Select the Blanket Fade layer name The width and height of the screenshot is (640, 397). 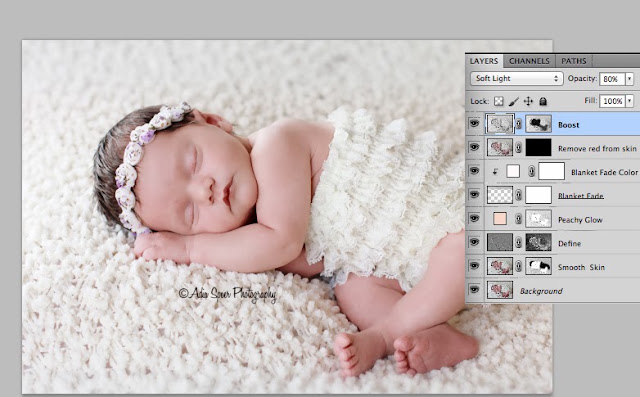point(581,196)
